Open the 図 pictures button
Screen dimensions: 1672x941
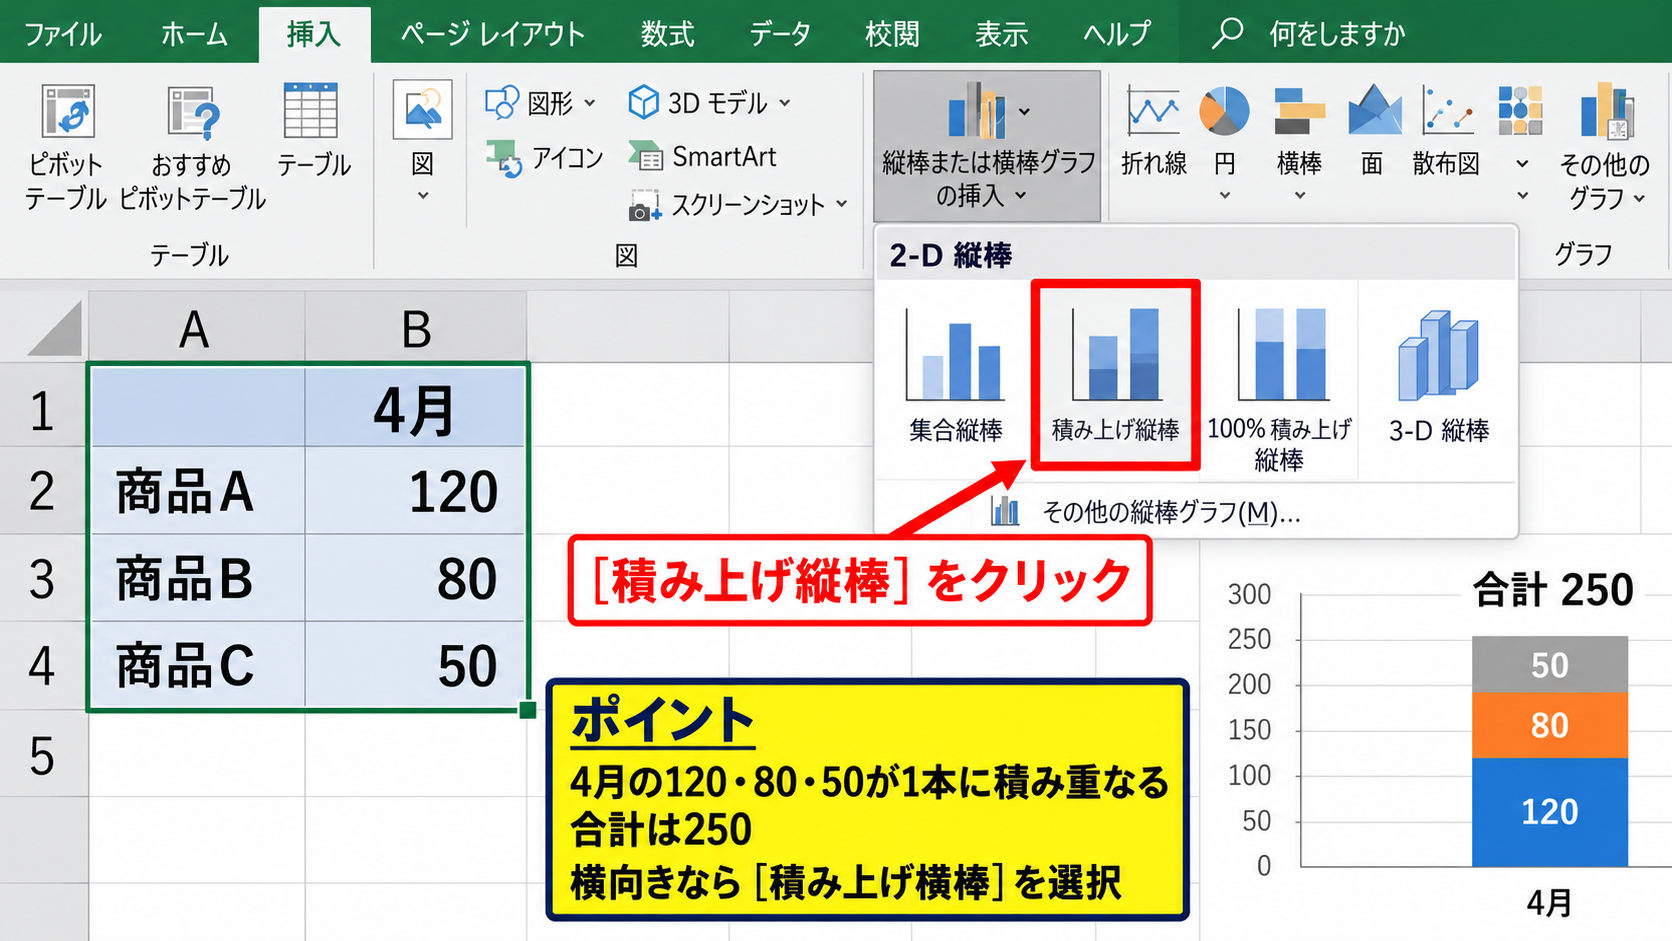[422, 141]
